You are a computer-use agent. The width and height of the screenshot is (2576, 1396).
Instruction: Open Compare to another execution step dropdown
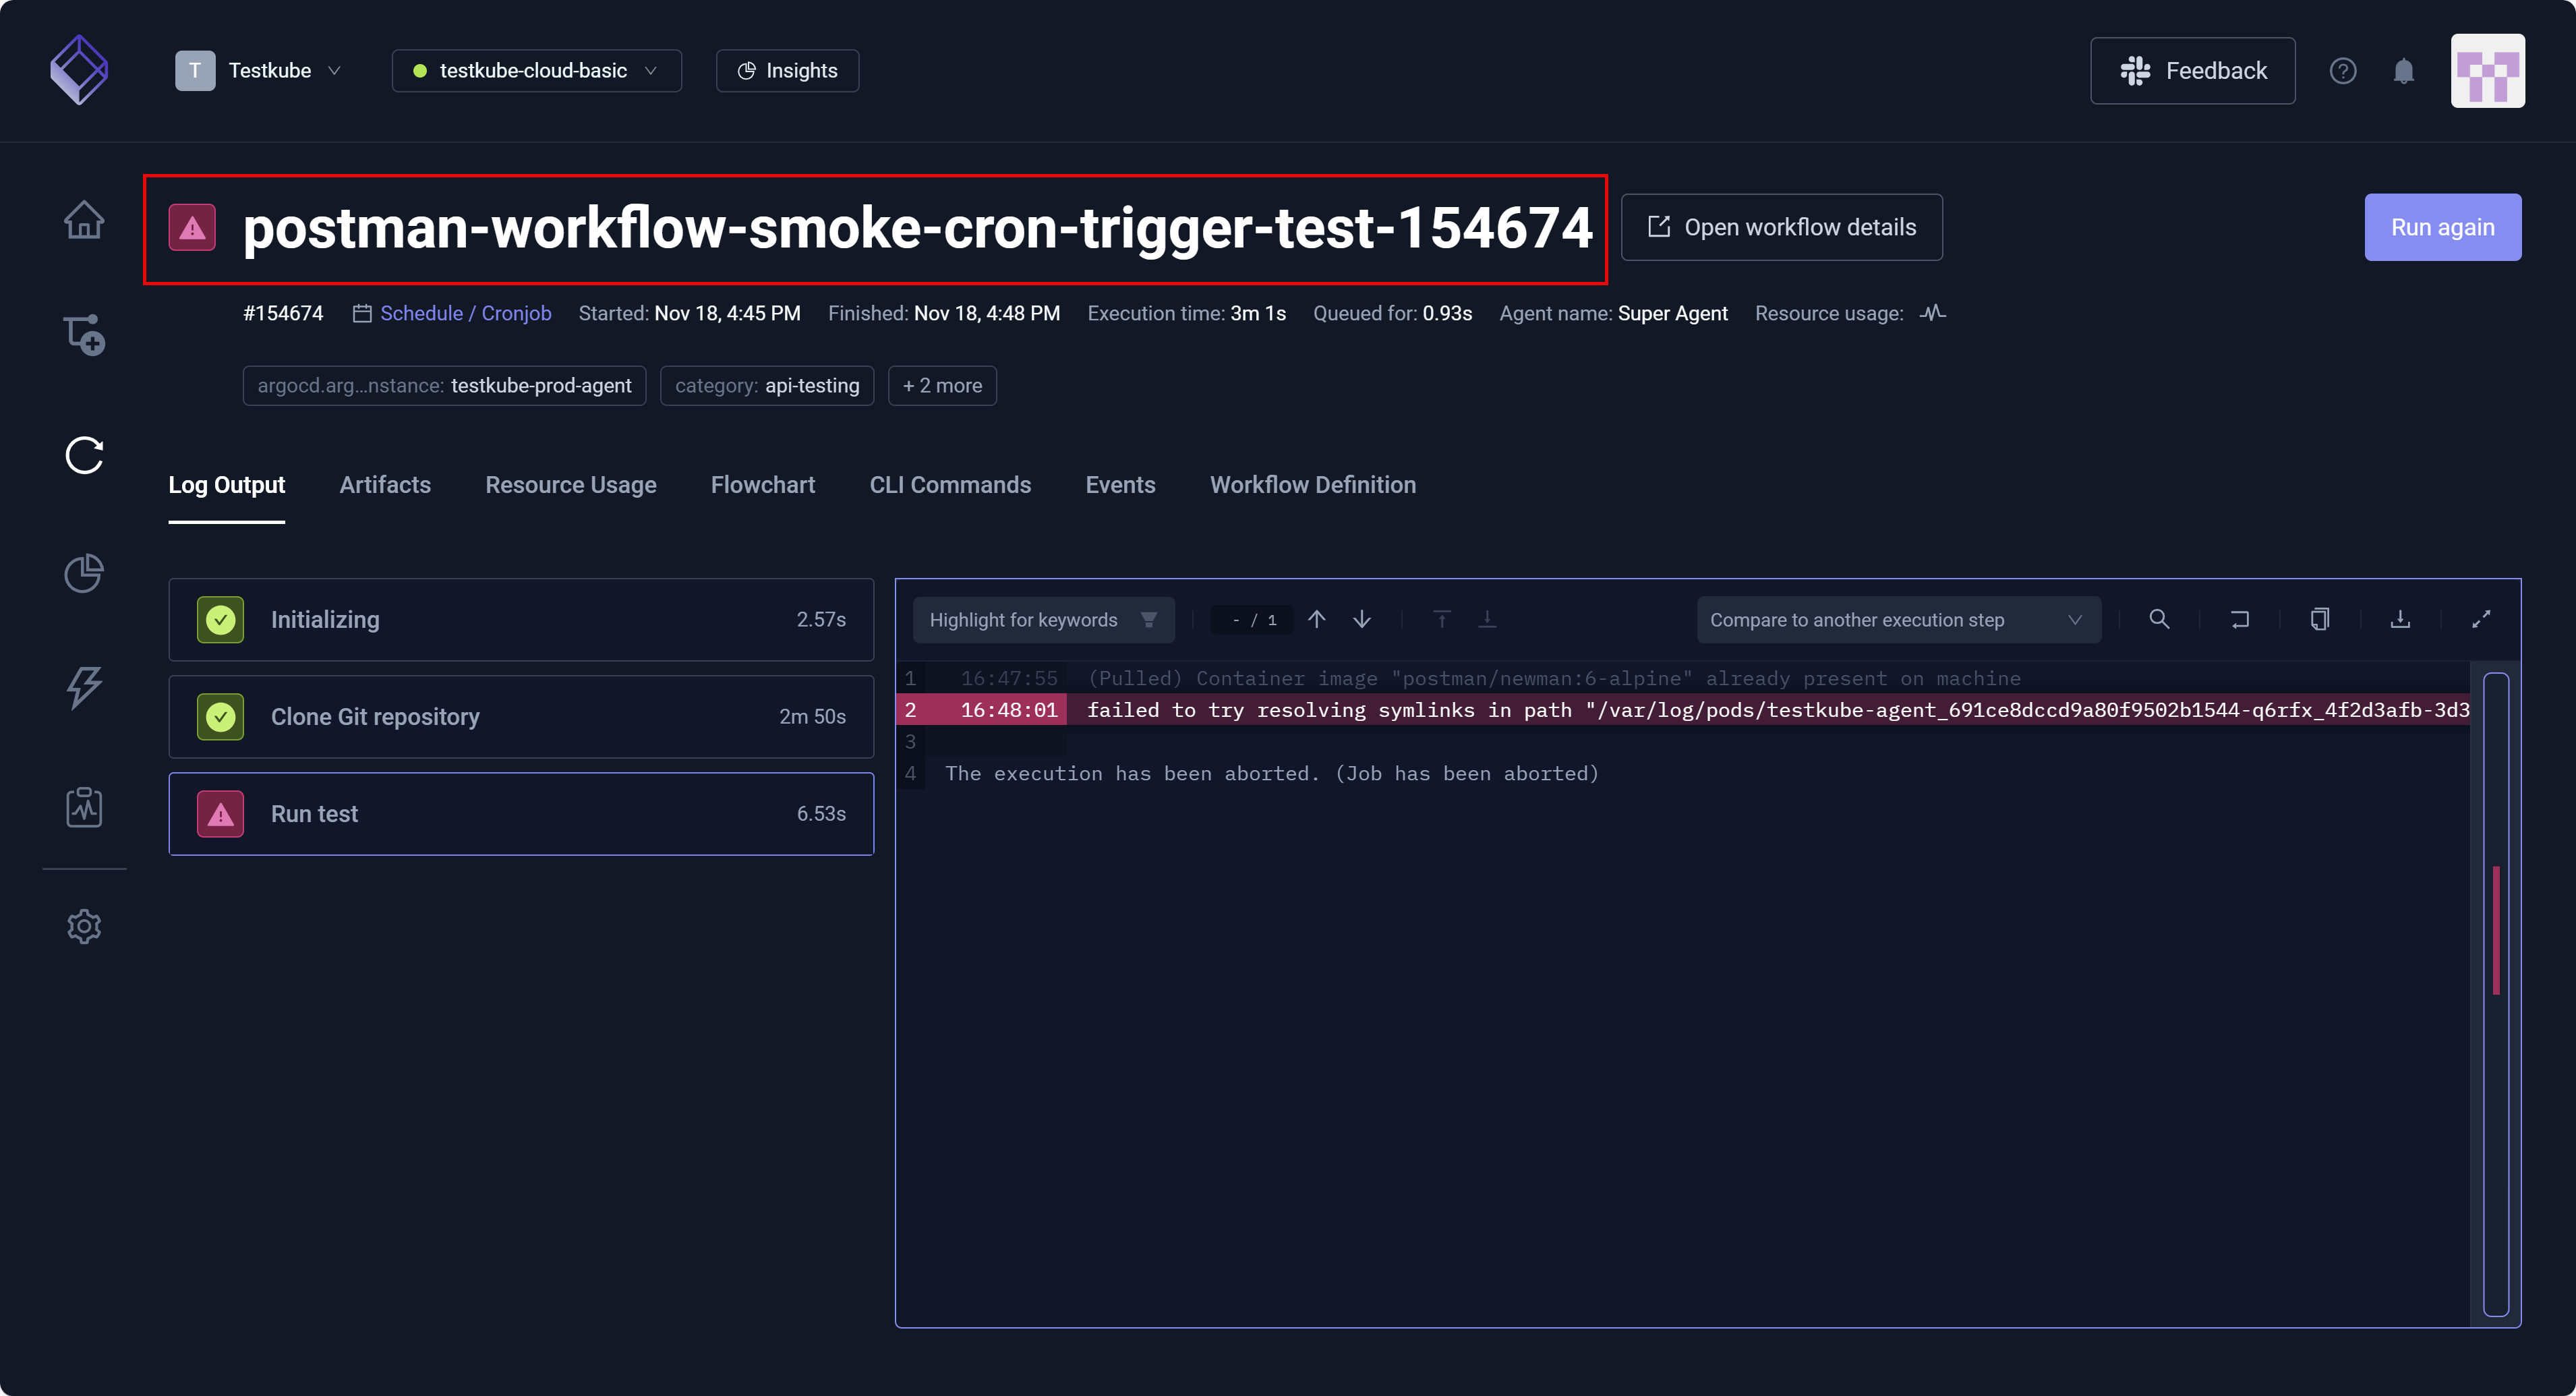point(1897,619)
